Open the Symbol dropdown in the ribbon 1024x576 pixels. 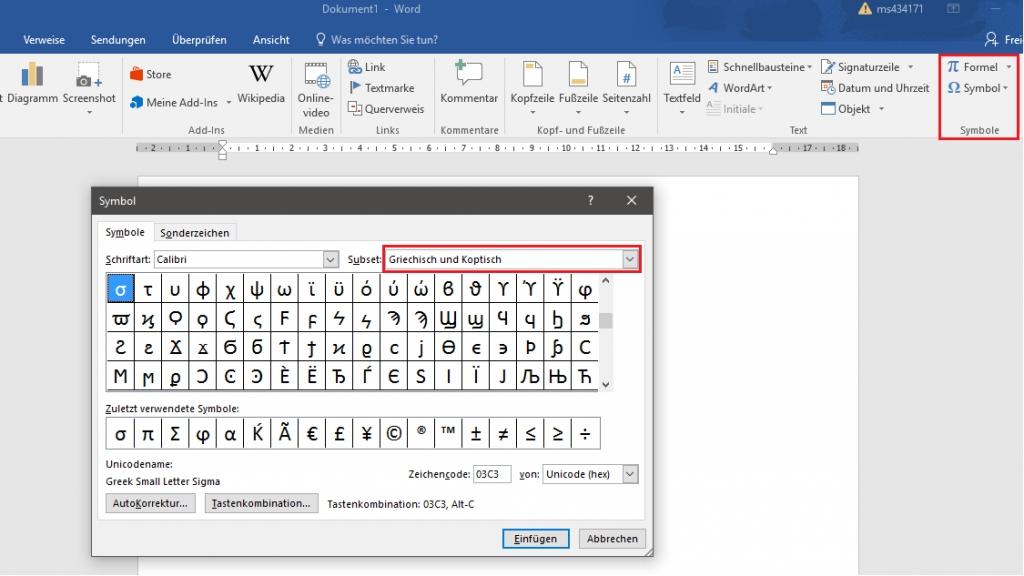[x=979, y=88]
